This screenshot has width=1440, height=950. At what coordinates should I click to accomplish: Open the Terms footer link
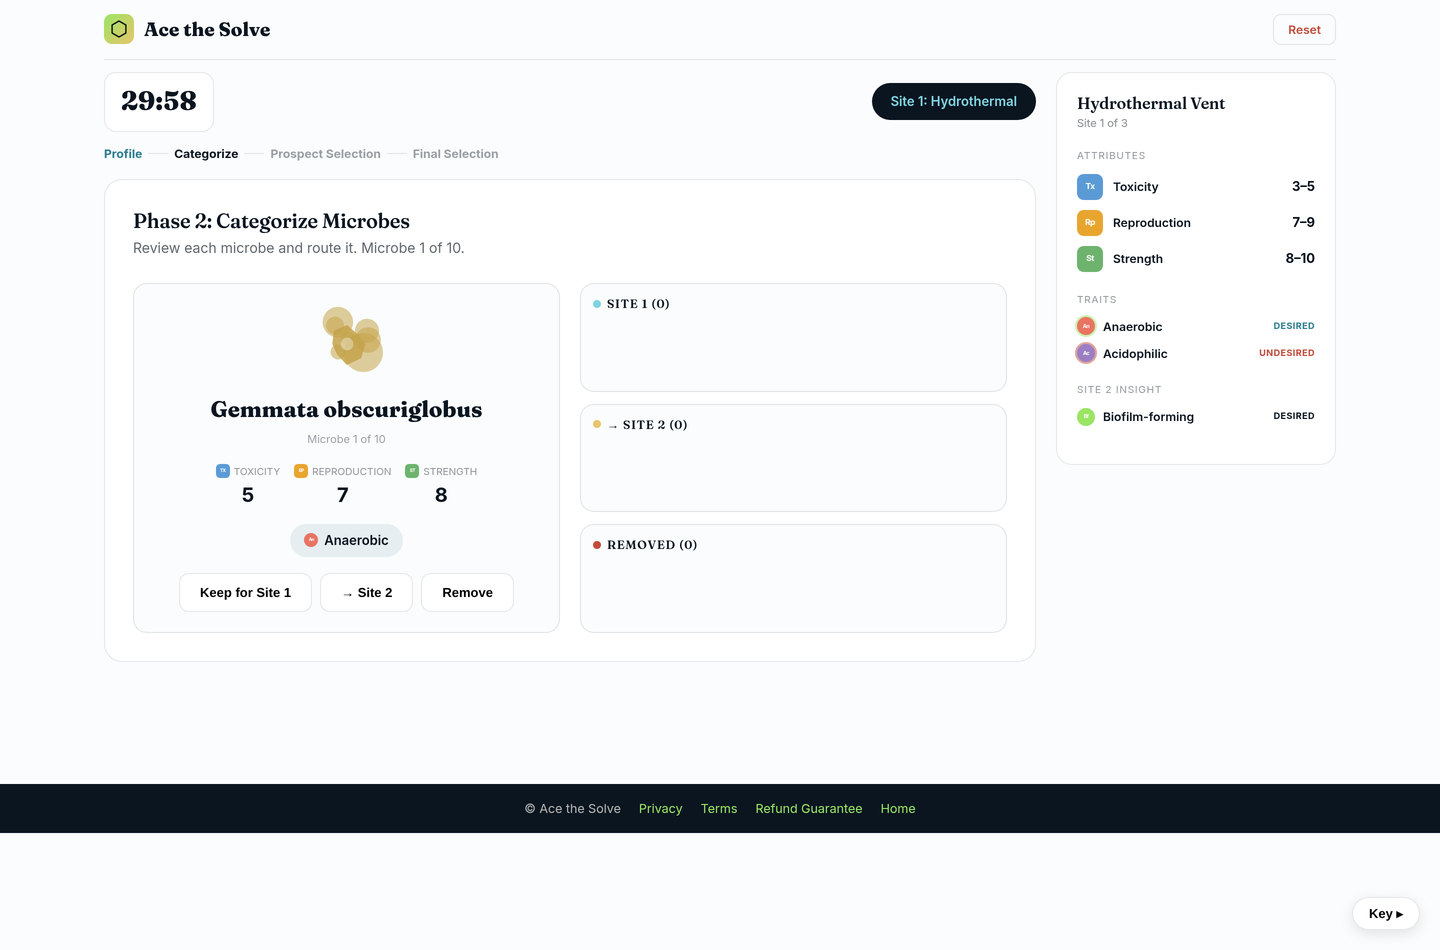[719, 809]
